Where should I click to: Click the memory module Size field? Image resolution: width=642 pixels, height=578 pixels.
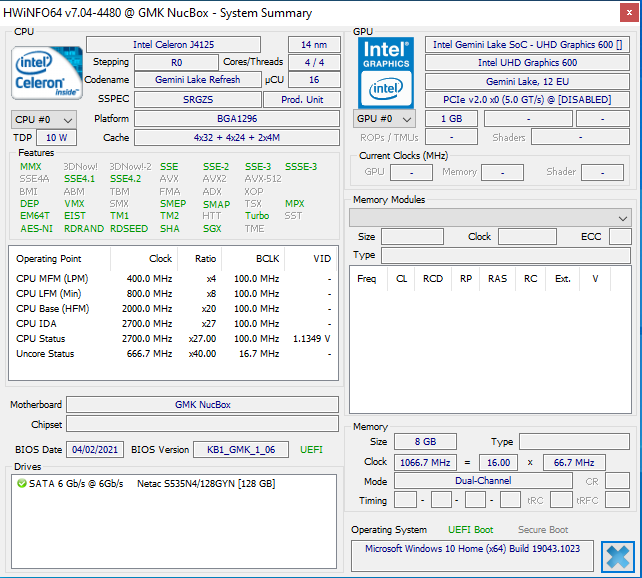[412, 237]
